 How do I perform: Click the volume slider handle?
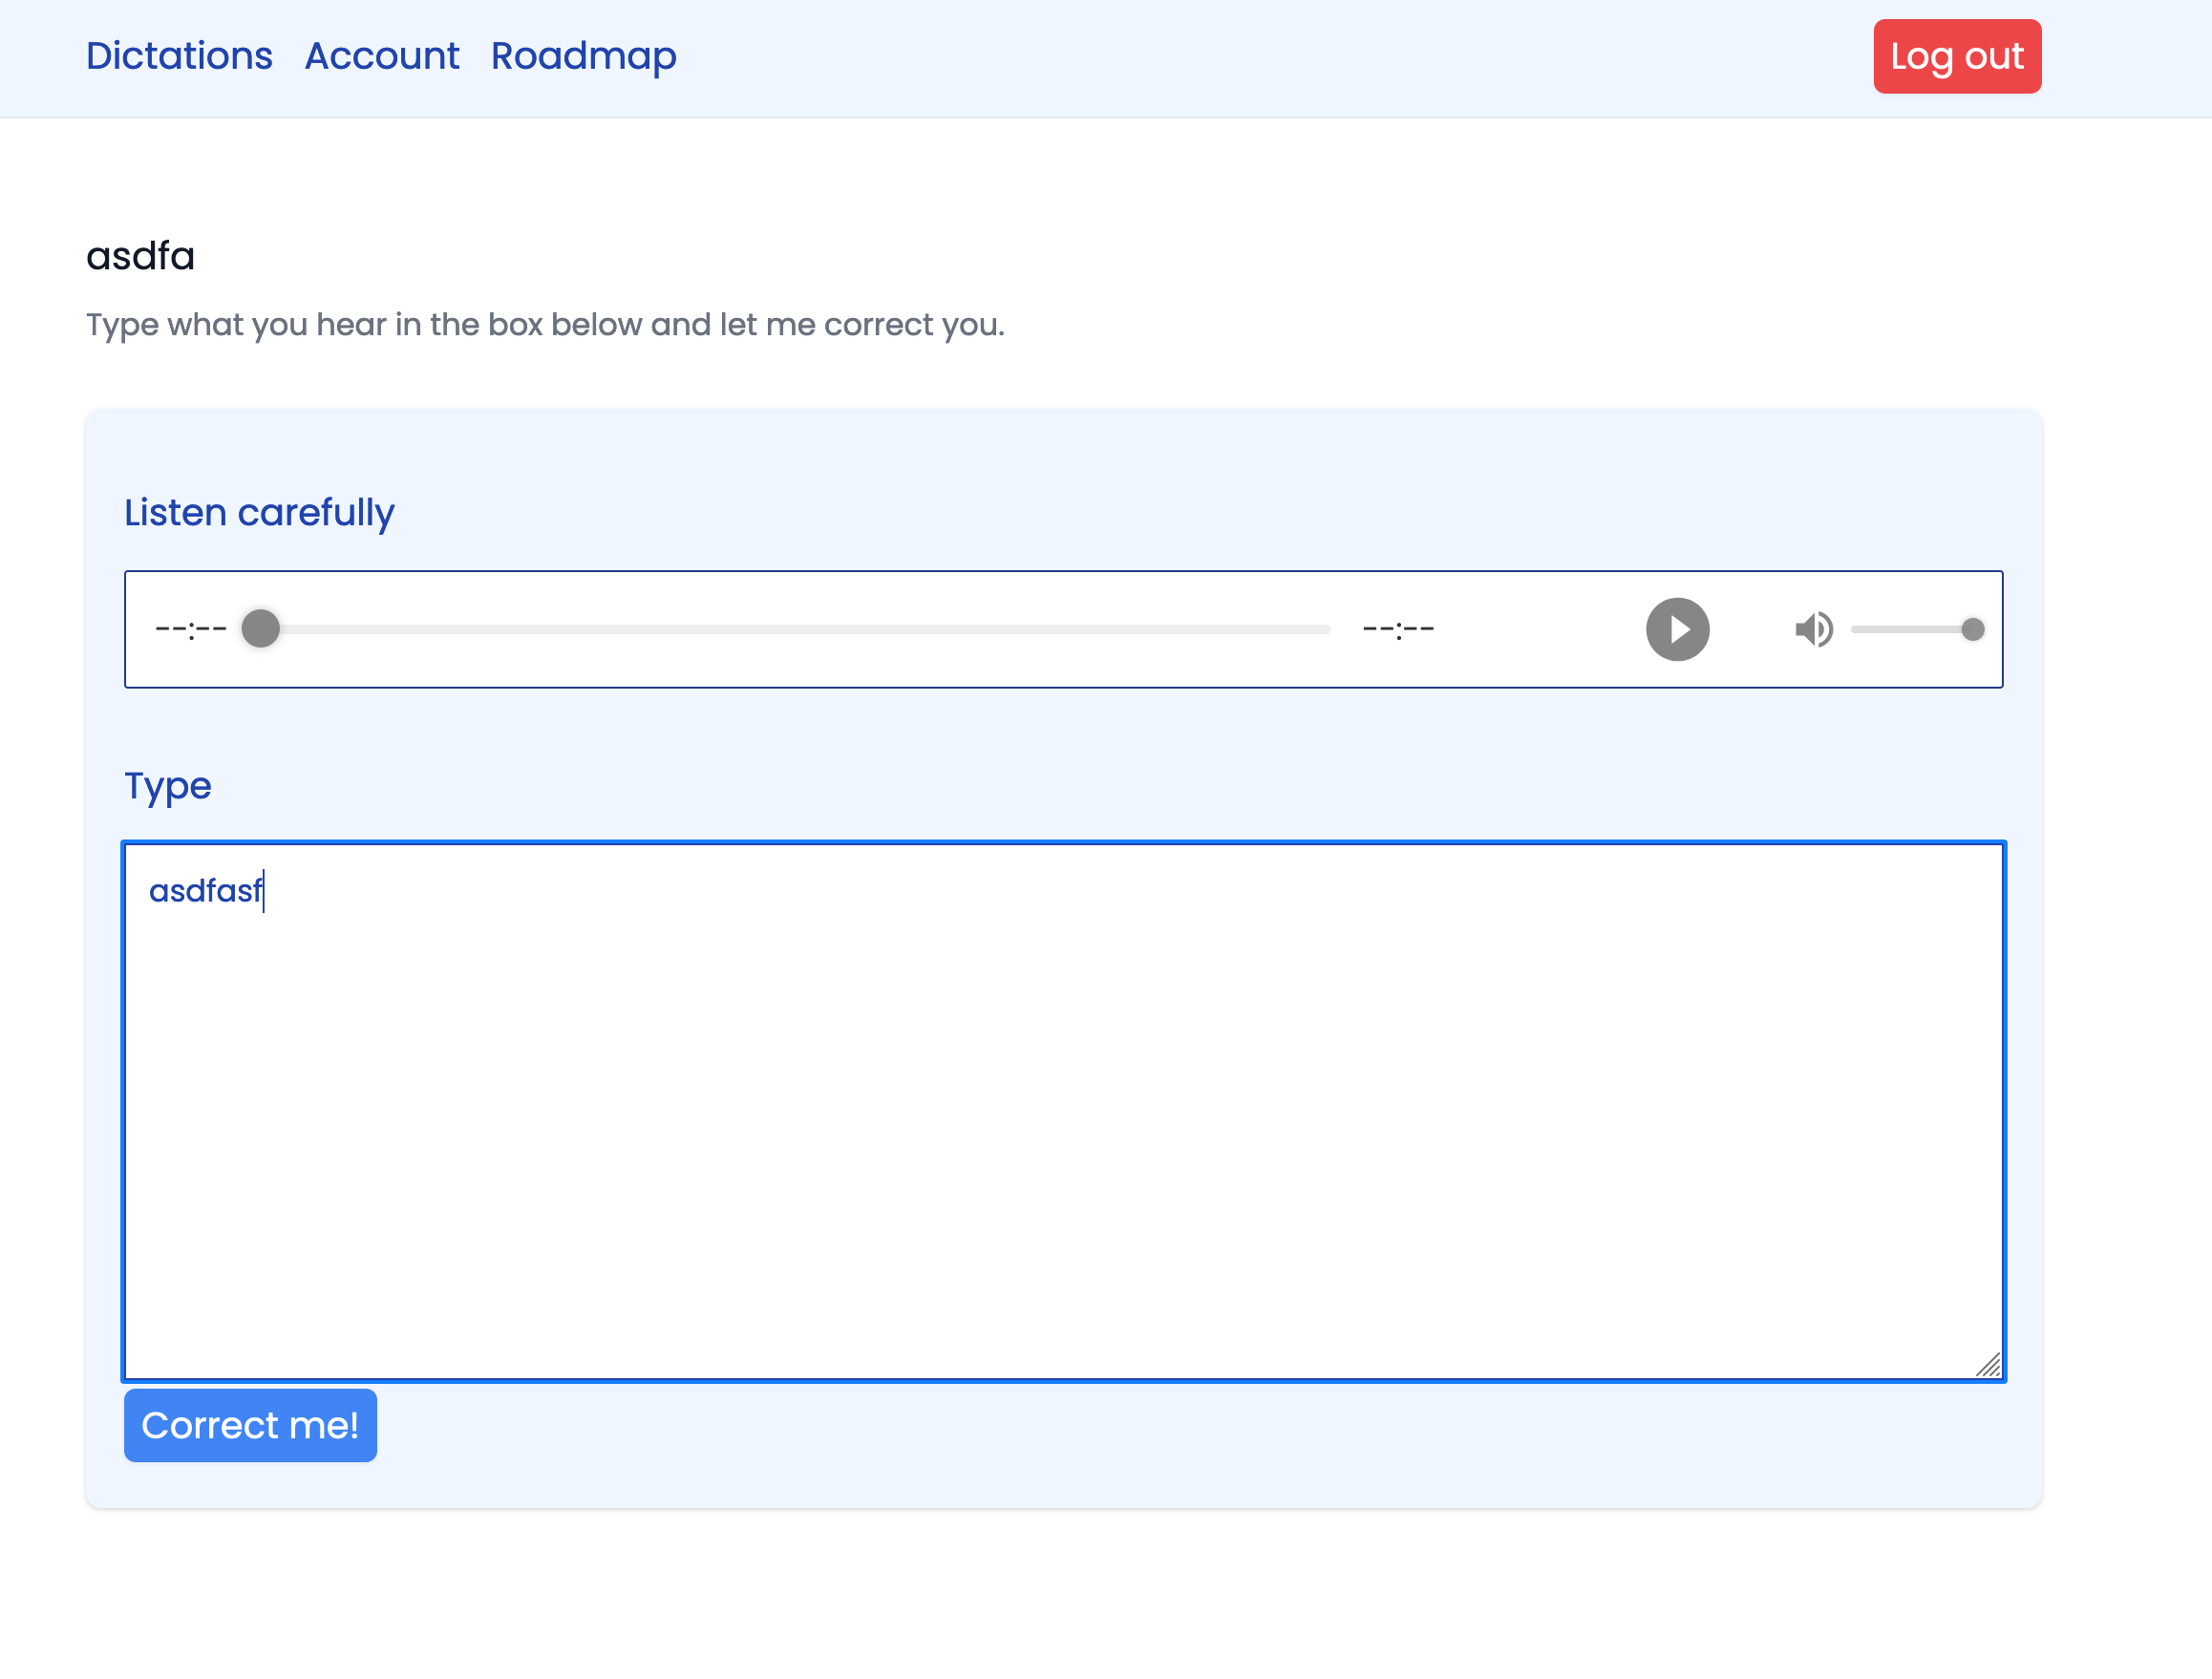click(1972, 629)
